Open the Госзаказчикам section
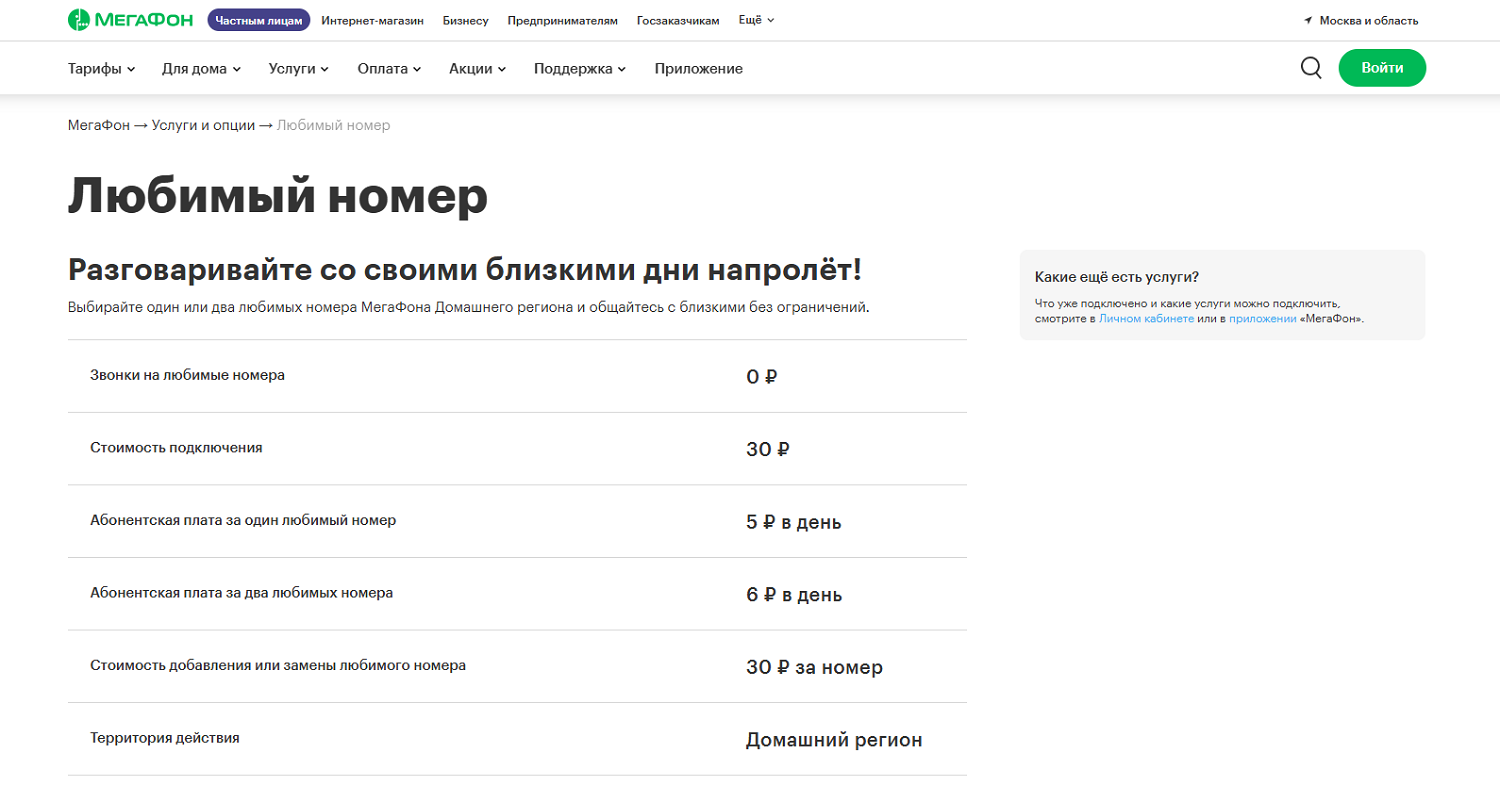The height and width of the screenshot is (786, 1500). tap(678, 20)
